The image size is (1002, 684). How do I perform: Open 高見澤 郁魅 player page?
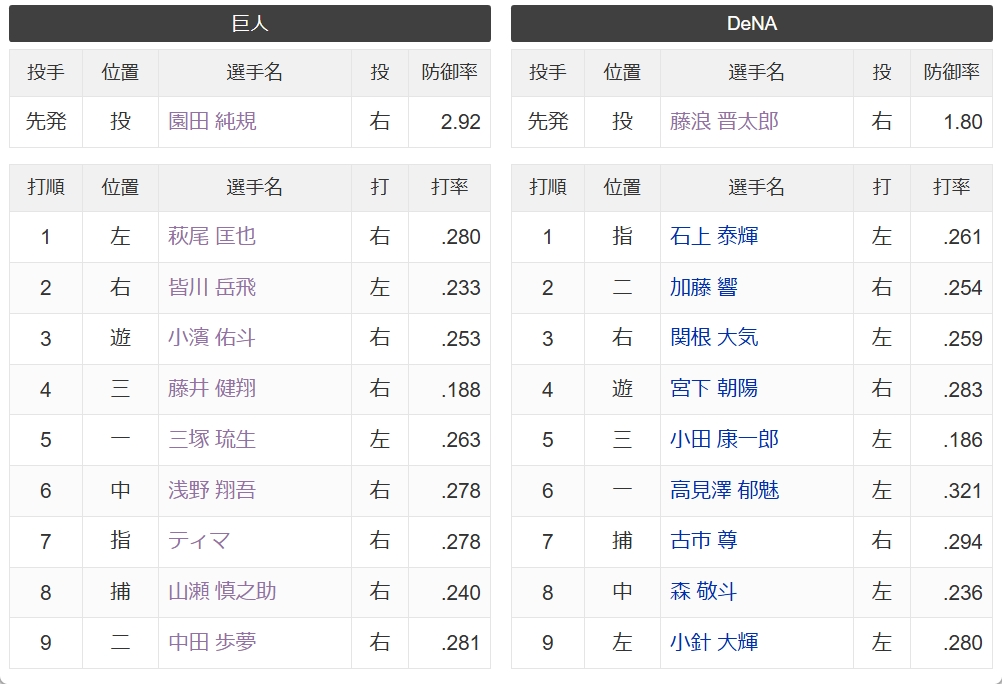pos(724,490)
